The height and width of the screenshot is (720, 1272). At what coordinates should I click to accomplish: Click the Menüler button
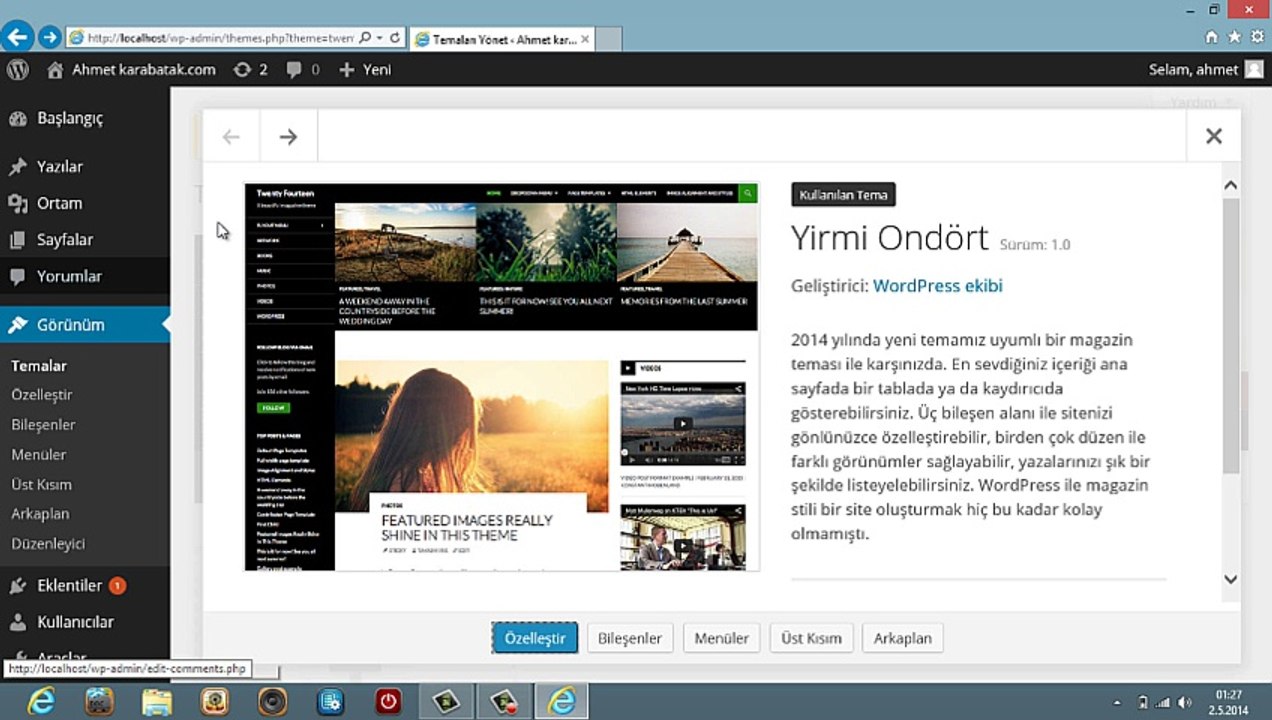pyautogui.click(x=722, y=638)
